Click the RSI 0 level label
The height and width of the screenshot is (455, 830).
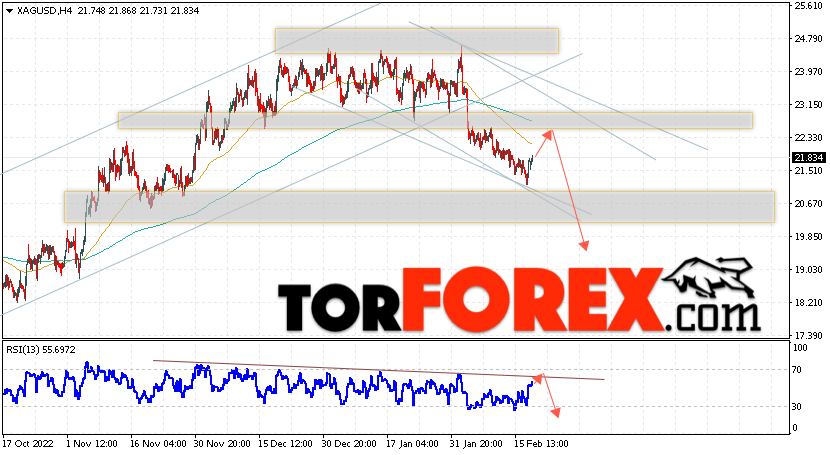point(796,427)
